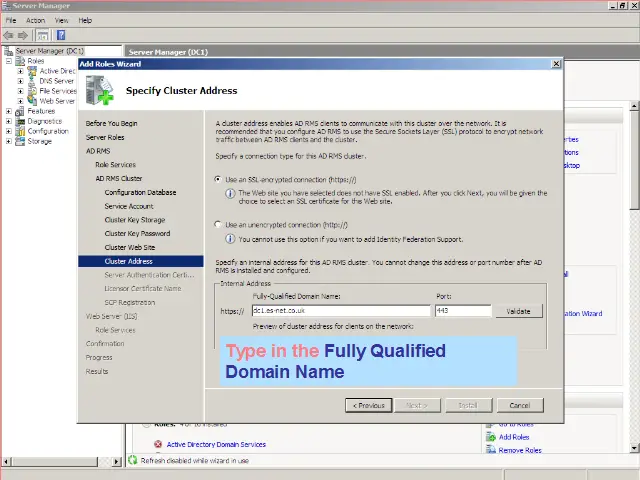
Task: Select the Cluster Key Password wizard step
Action: (137, 233)
